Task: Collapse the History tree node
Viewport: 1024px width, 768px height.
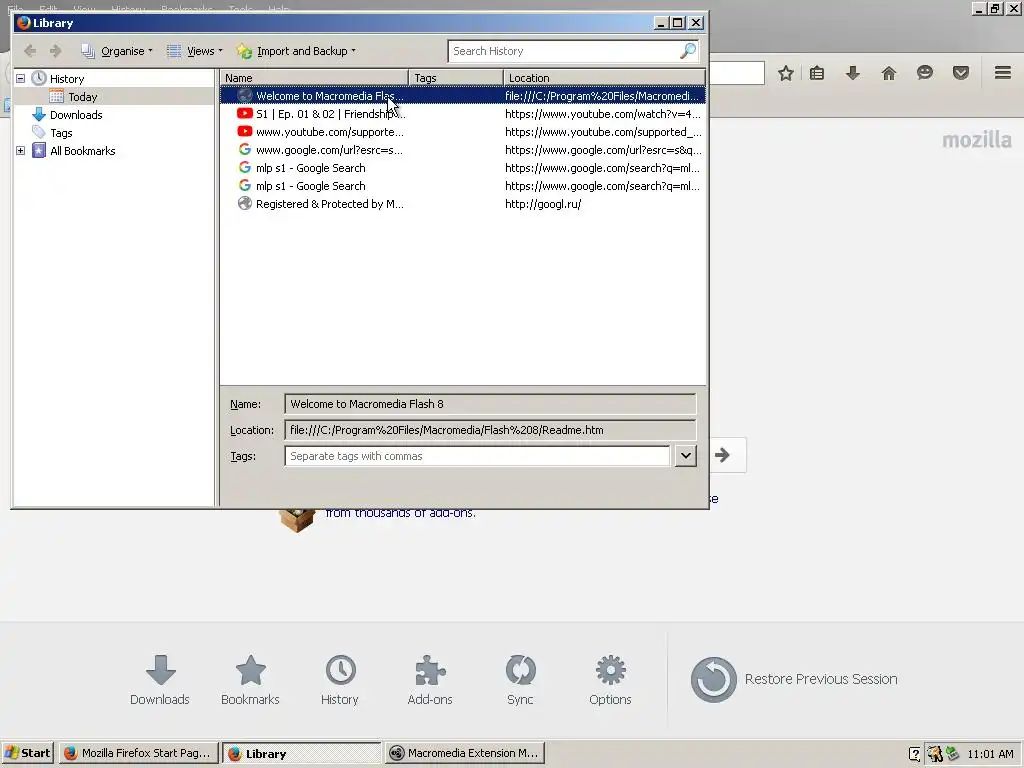Action: (20, 78)
